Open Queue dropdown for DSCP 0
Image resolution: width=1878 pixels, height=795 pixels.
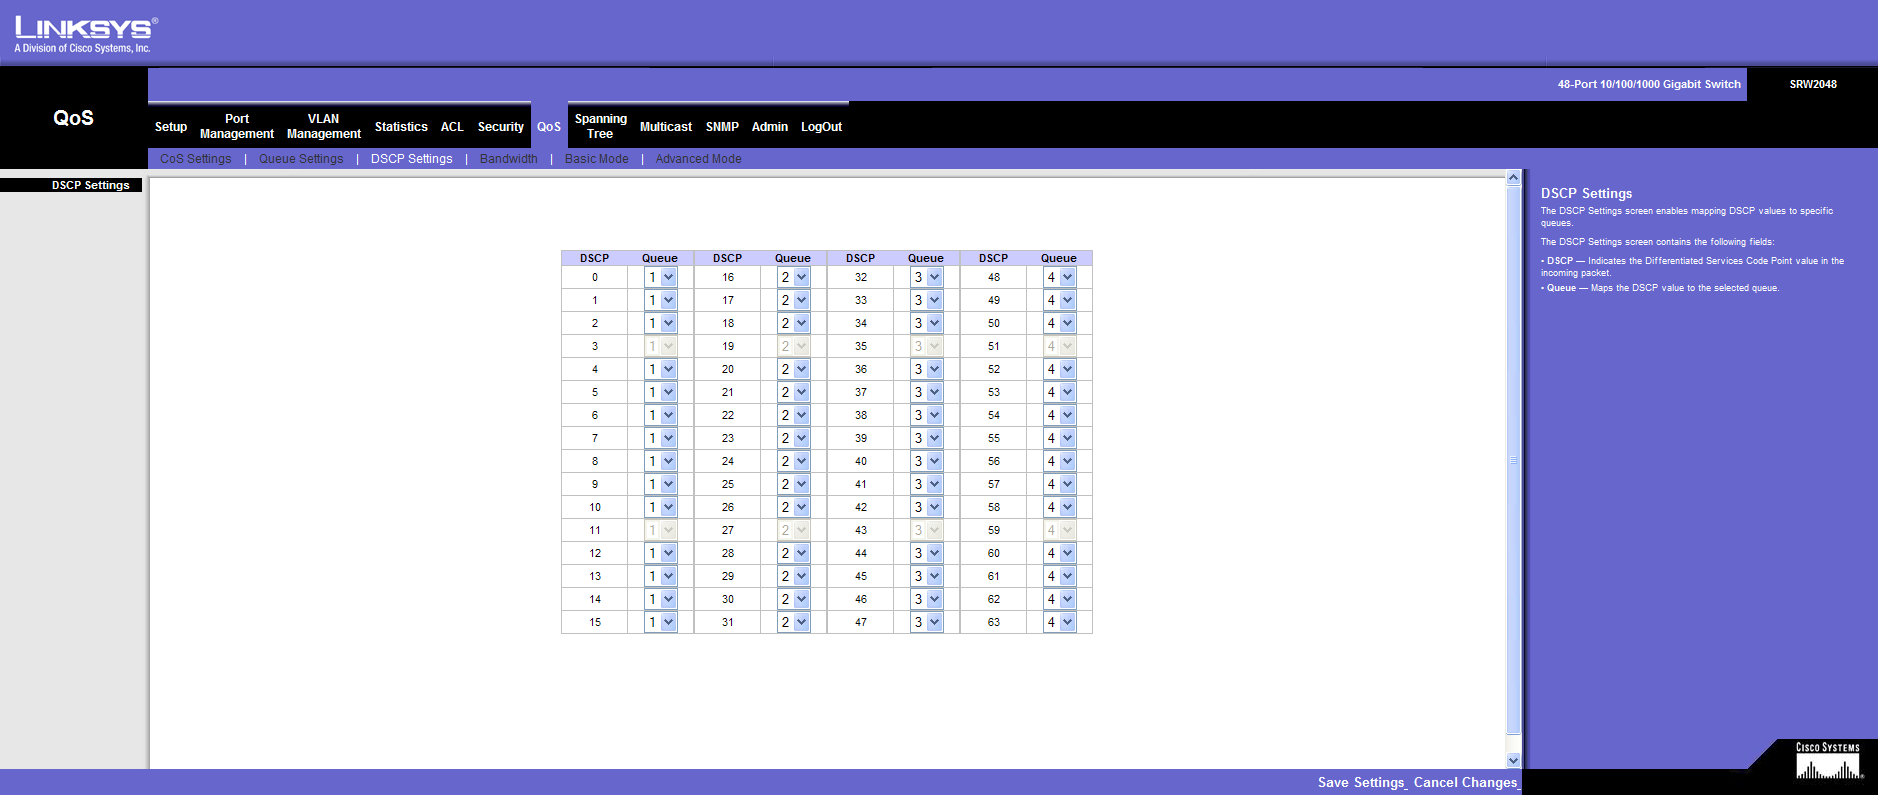click(x=660, y=277)
